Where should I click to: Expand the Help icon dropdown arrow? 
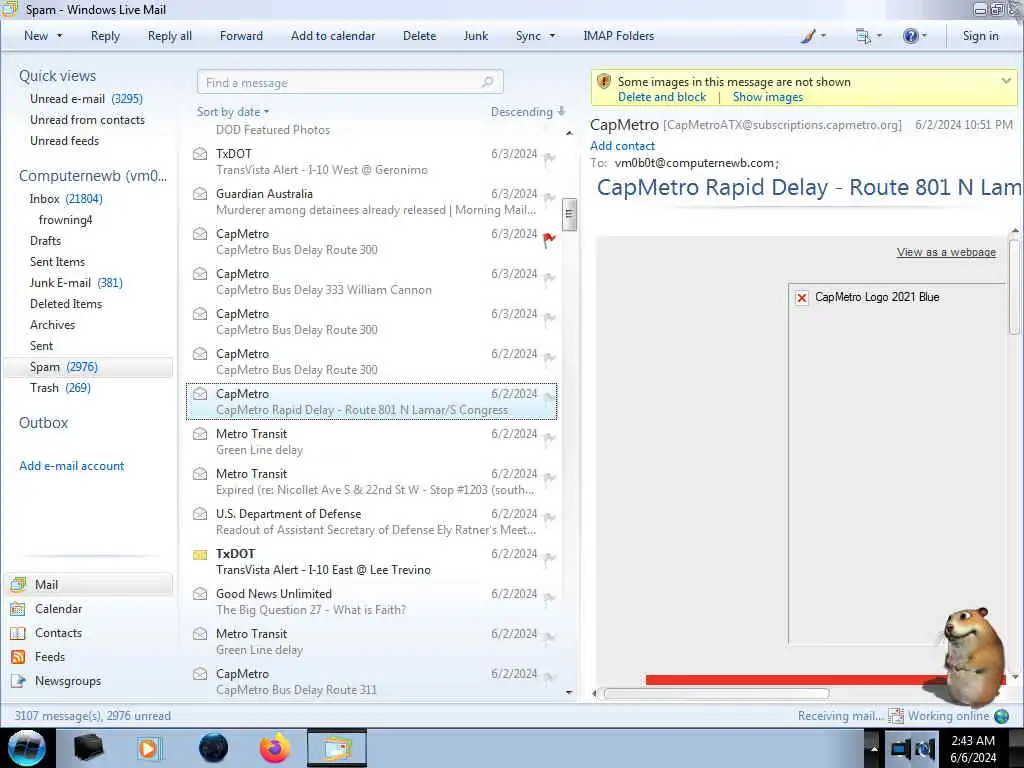(924, 36)
